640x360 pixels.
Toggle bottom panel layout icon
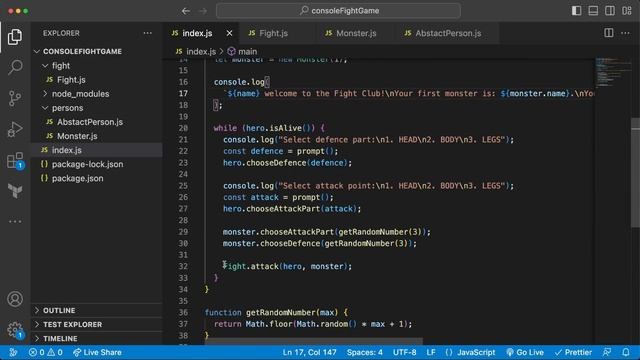click(593, 11)
